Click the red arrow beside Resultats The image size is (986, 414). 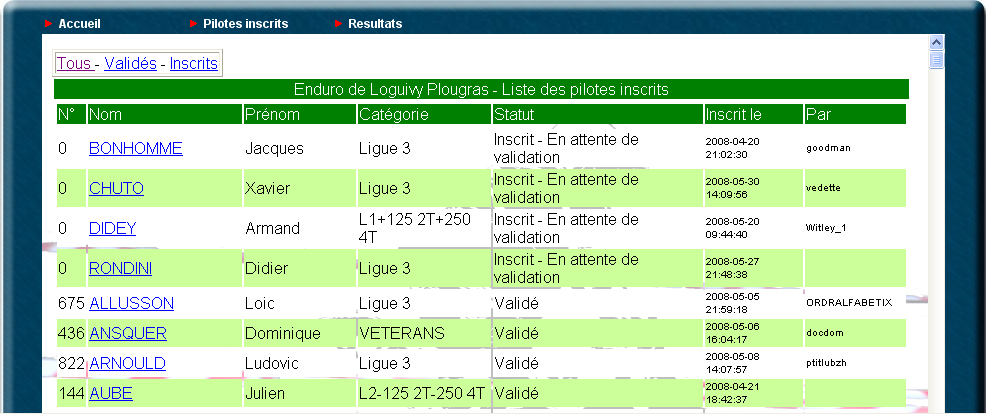[338, 24]
